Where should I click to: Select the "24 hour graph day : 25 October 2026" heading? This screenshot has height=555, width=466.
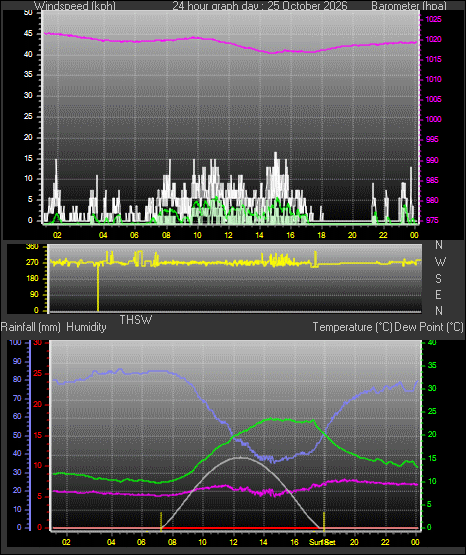point(260,6)
